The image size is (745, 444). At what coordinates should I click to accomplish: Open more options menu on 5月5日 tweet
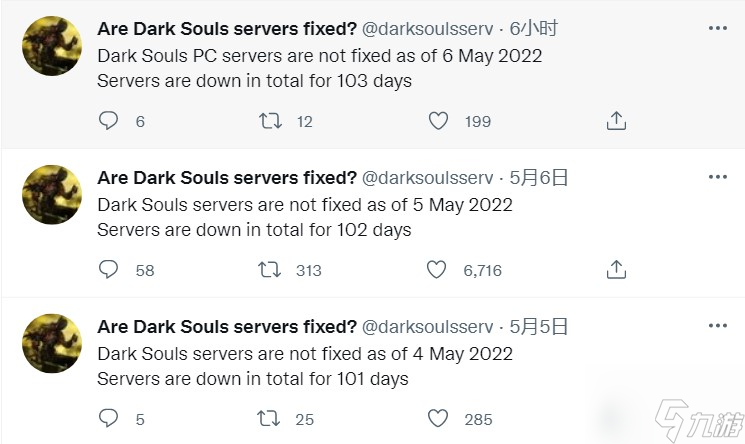[x=717, y=326]
